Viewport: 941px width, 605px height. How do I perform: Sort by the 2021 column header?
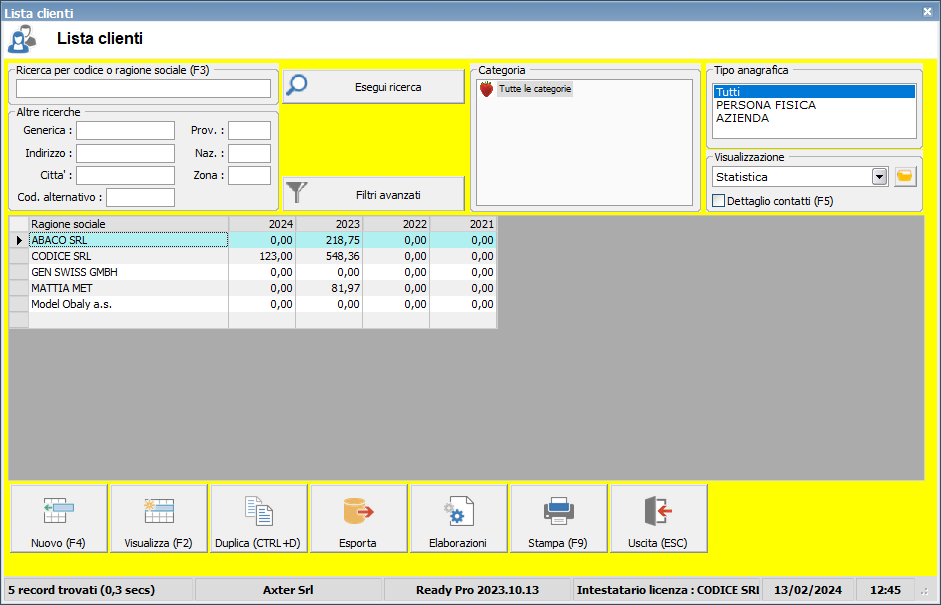point(463,224)
